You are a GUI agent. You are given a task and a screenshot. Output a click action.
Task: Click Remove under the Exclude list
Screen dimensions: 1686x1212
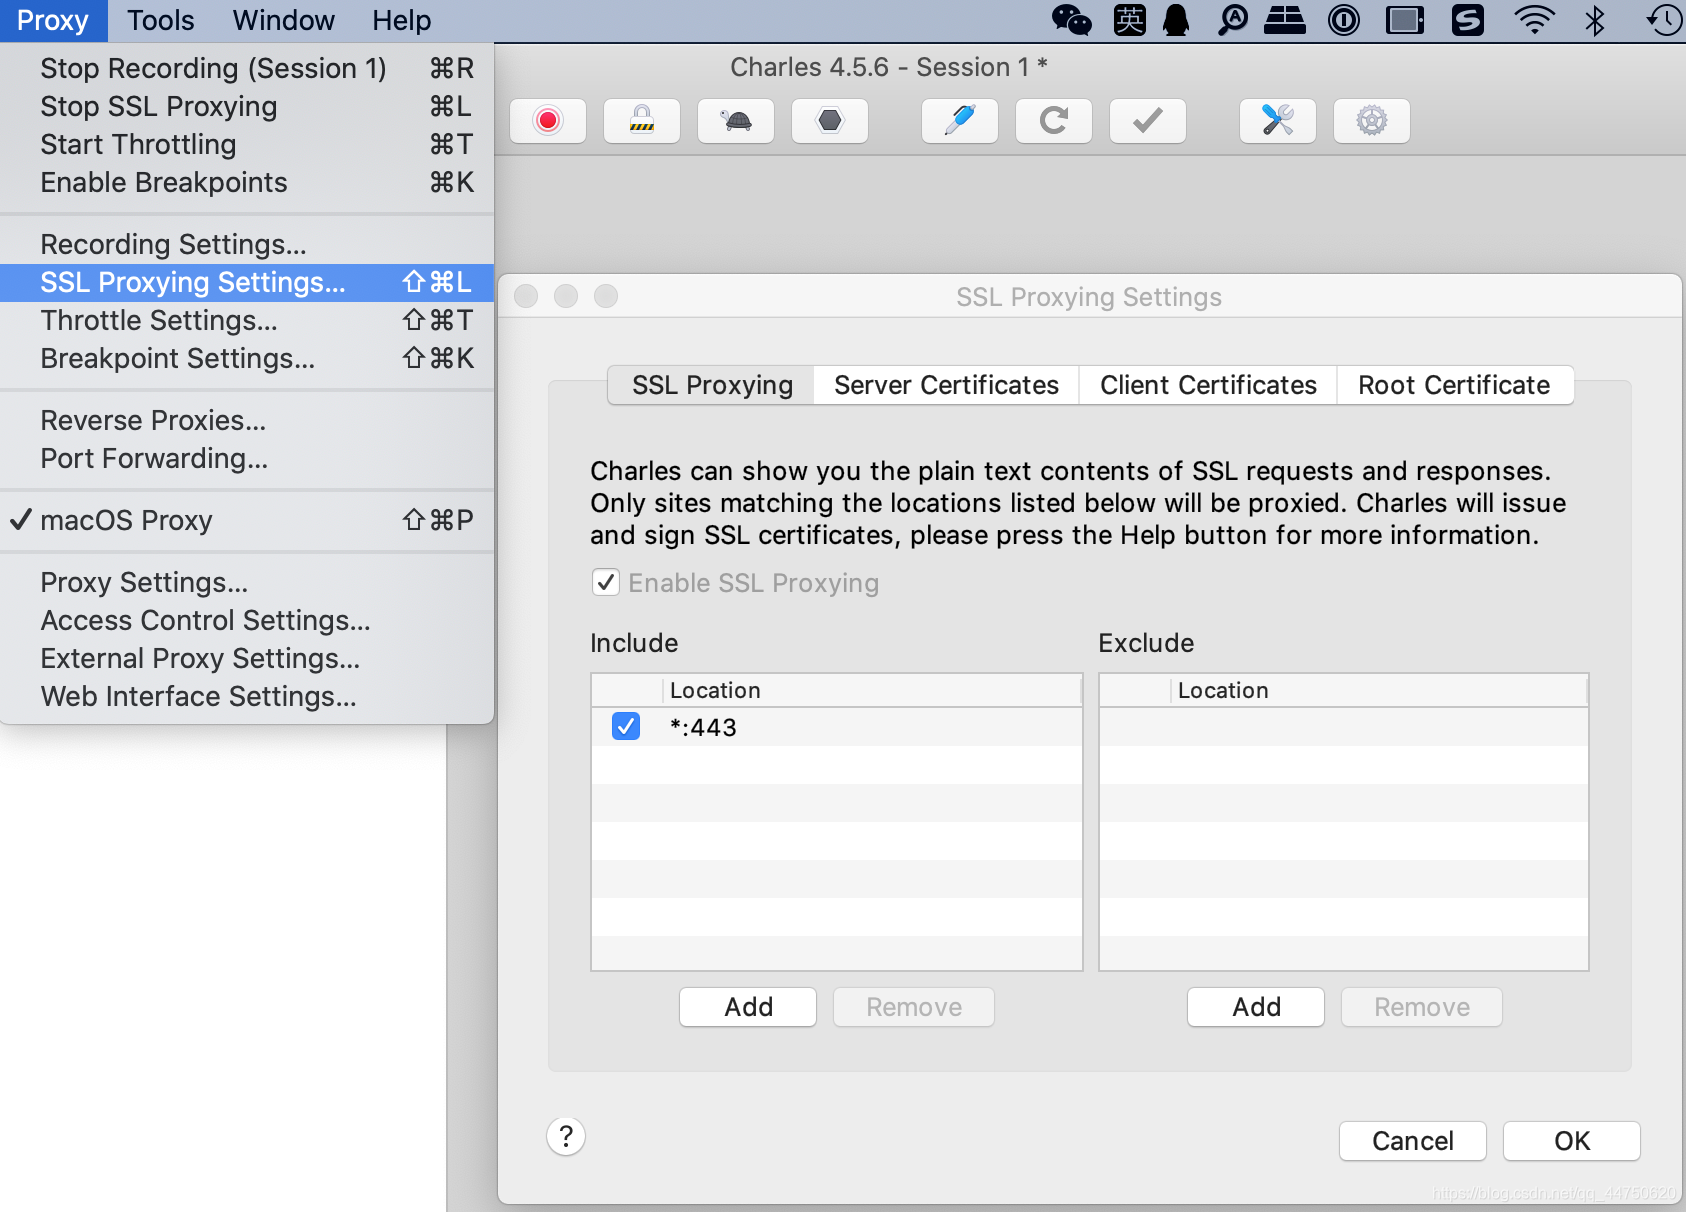(1422, 1007)
